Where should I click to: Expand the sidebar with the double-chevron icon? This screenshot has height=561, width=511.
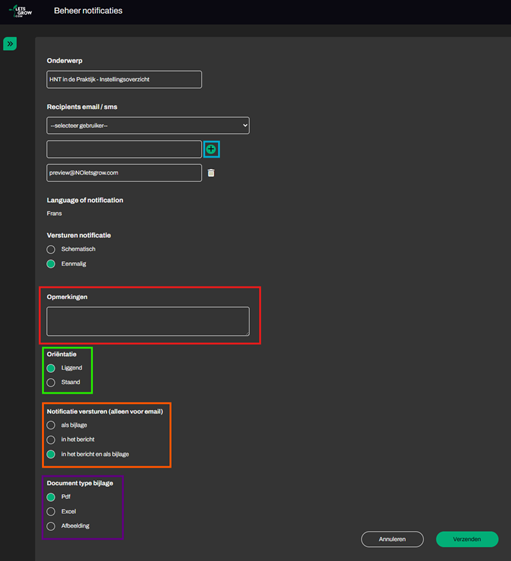[x=10, y=44]
